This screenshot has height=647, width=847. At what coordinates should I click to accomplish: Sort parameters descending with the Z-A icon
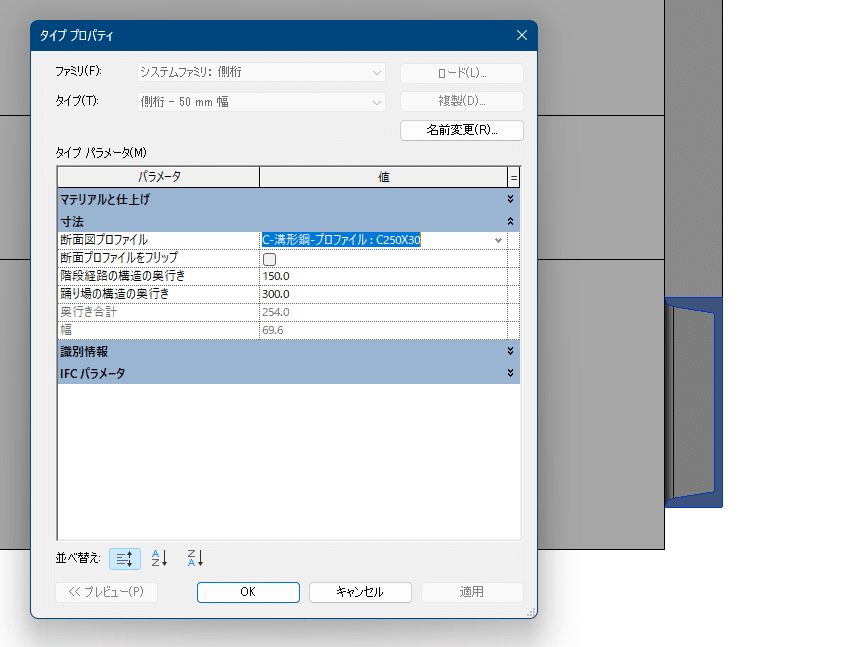(193, 558)
